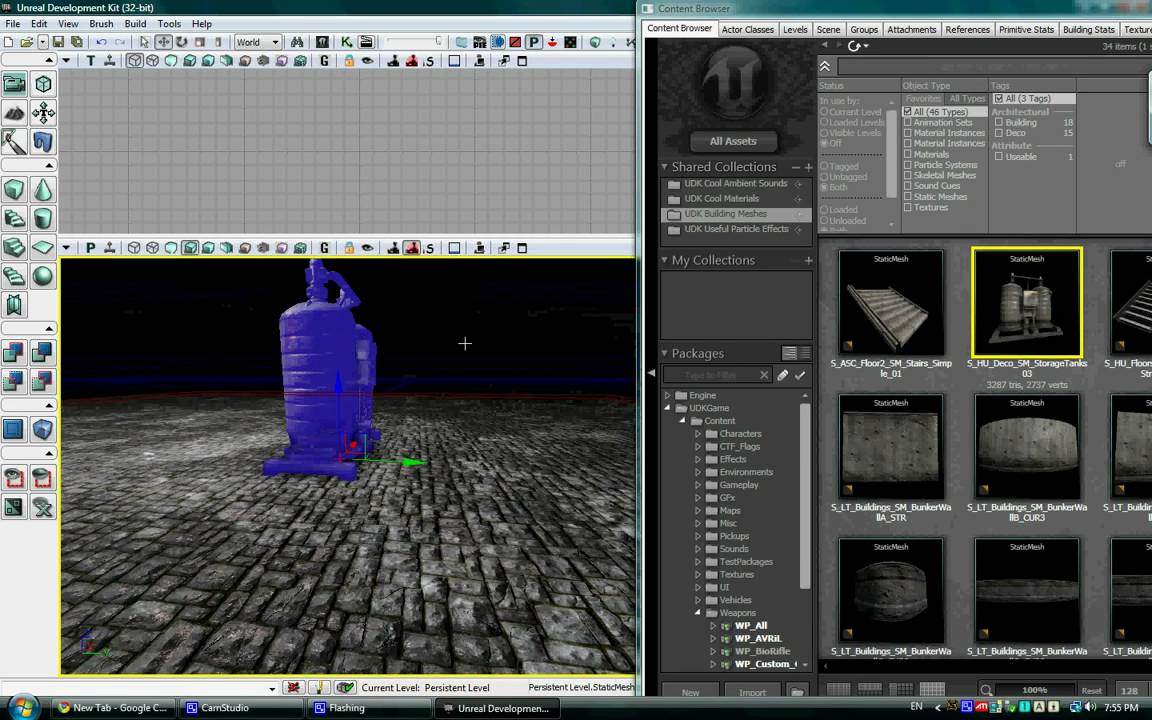Select the translate widget tool
The image size is (1152, 720).
tap(163, 43)
